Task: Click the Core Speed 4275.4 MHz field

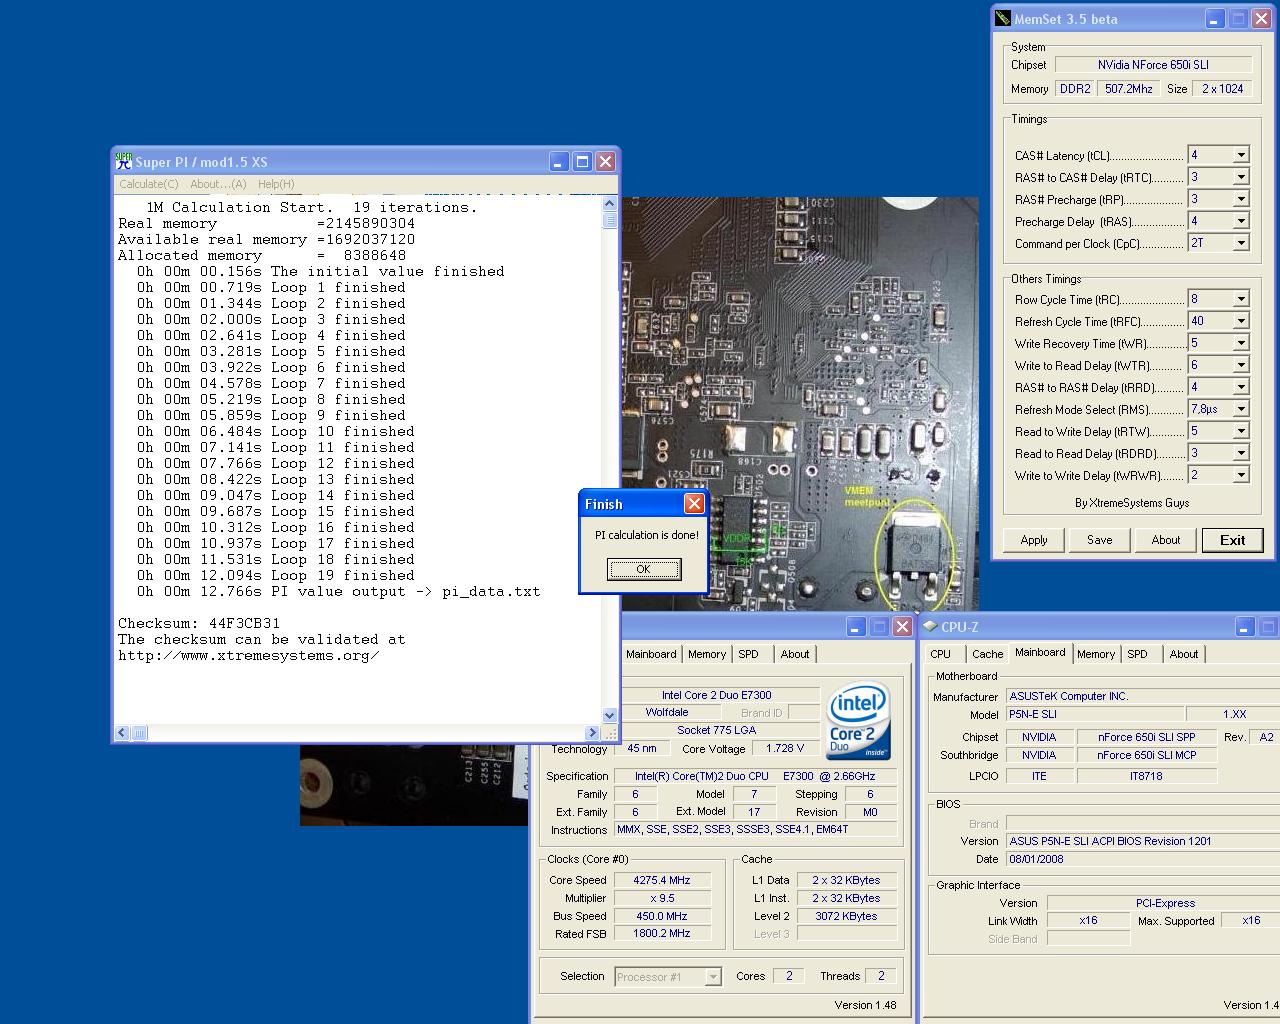Action: point(662,880)
